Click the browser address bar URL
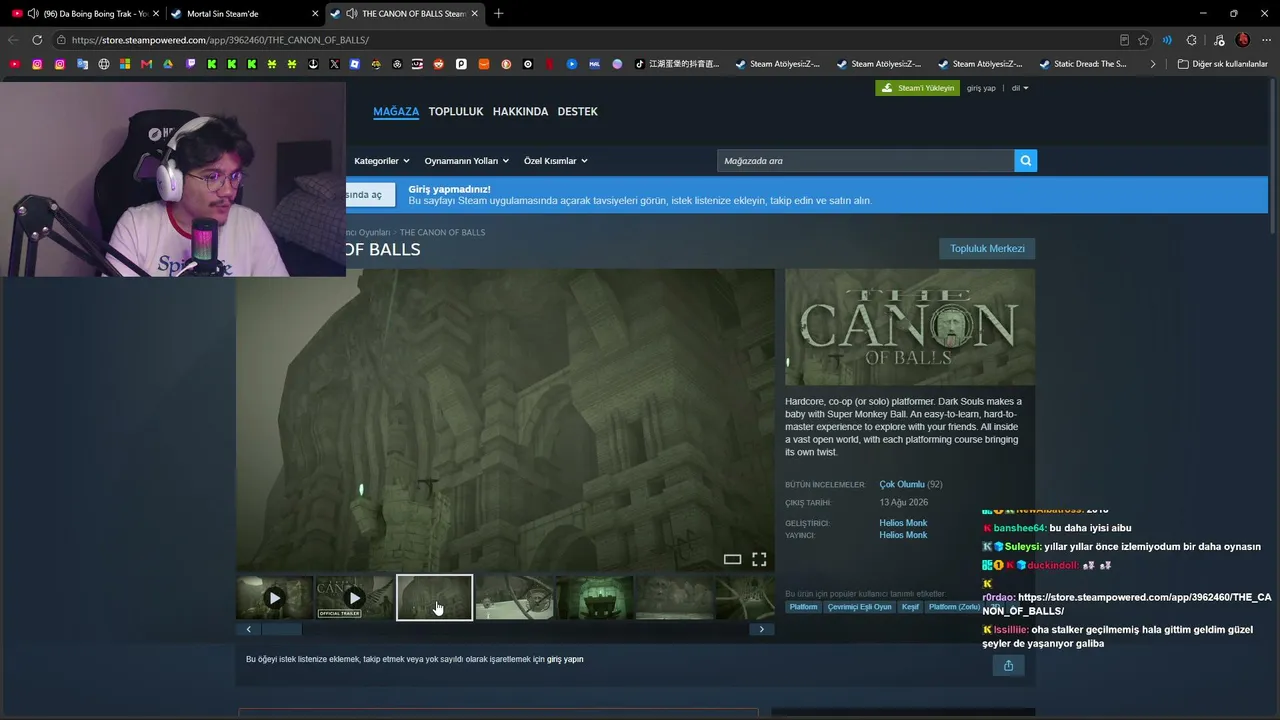The width and height of the screenshot is (1280, 720). [220, 40]
